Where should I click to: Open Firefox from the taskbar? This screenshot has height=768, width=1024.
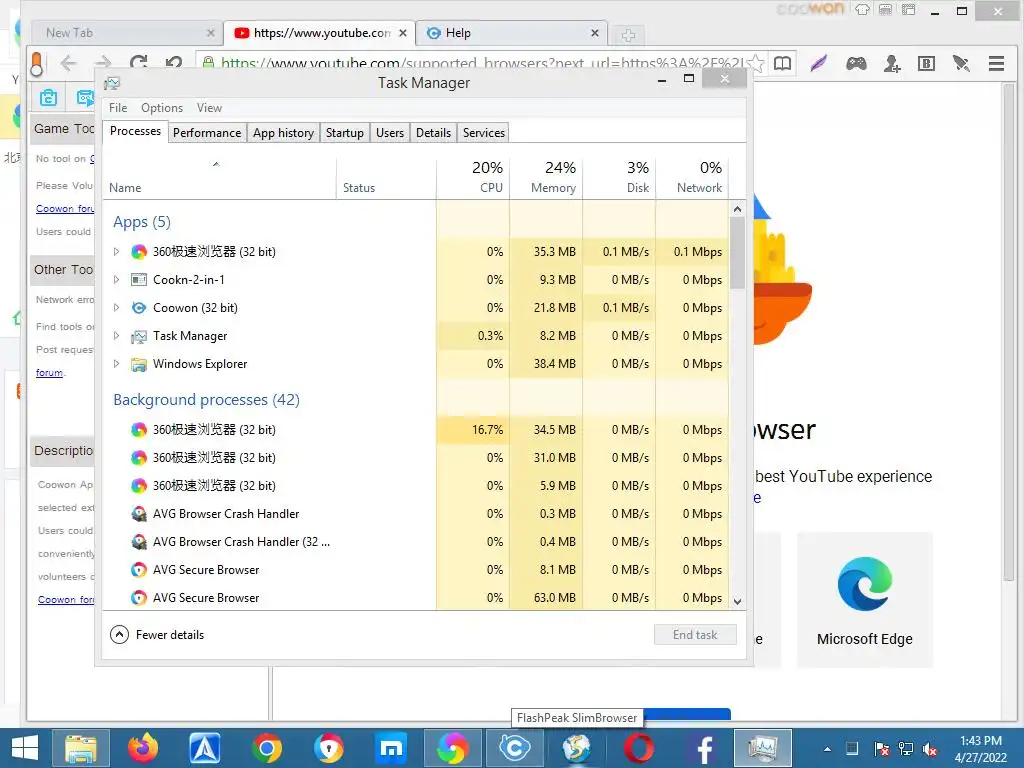point(142,748)
